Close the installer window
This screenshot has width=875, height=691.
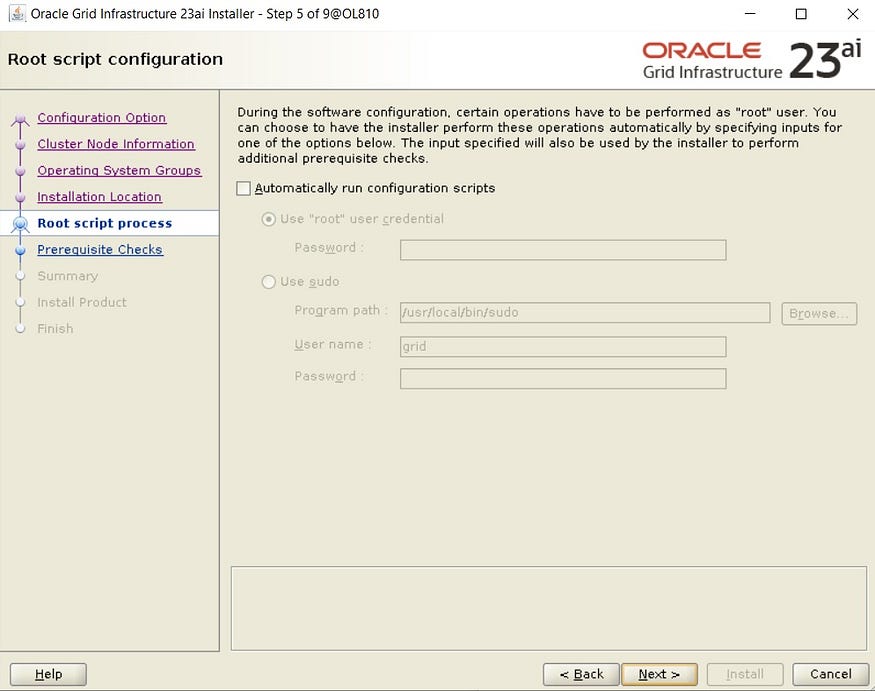click(x=852, y=13)
